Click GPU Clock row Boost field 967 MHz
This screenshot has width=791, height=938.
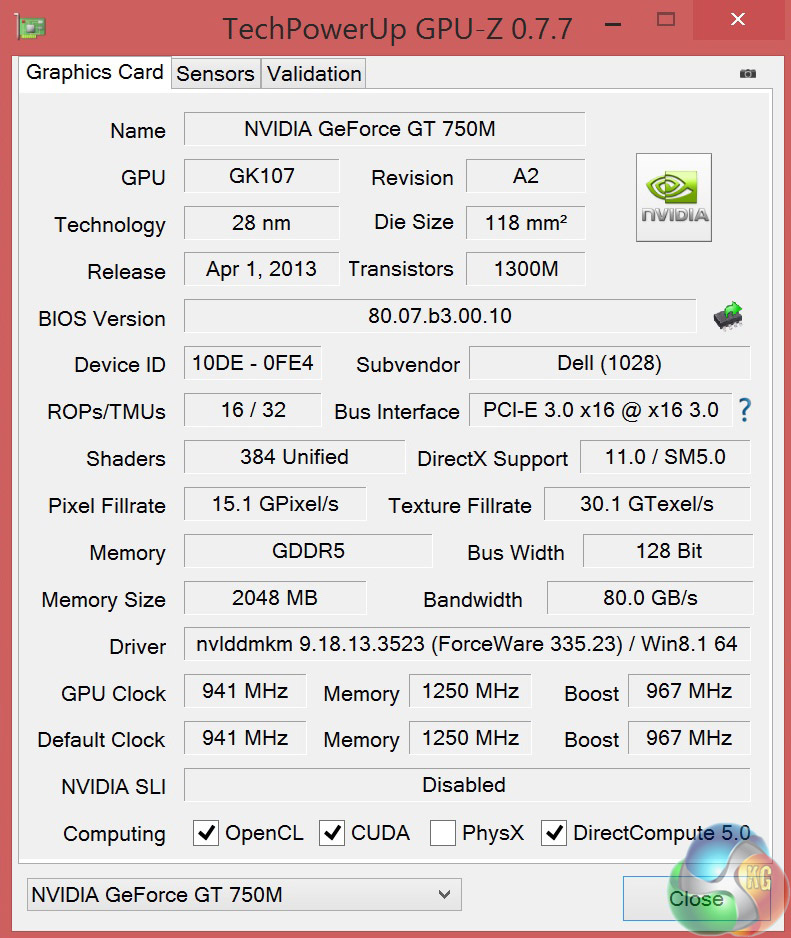pos(689,691)
